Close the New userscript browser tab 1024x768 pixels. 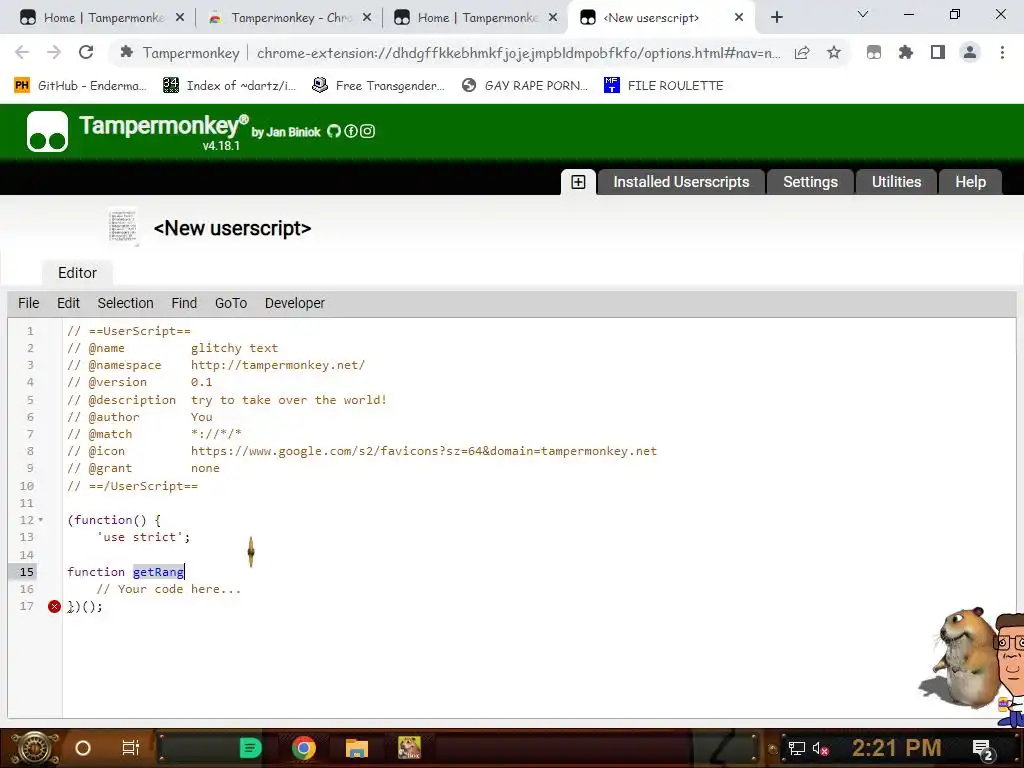coord(739,18)
